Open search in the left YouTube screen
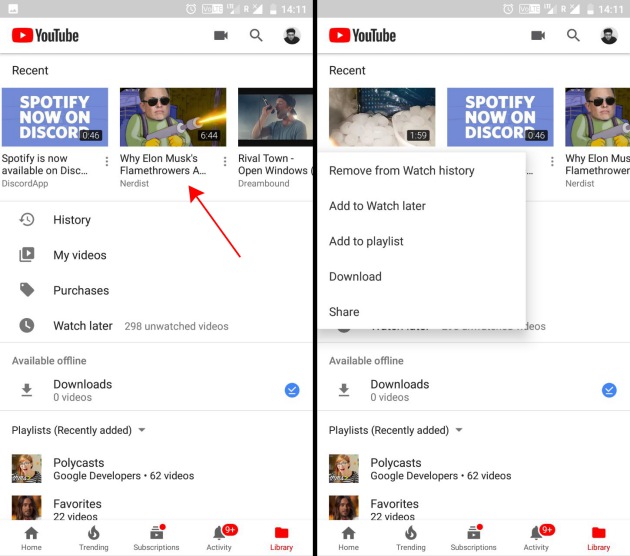This screenshot has height=556, width=630. click(256, 36)
